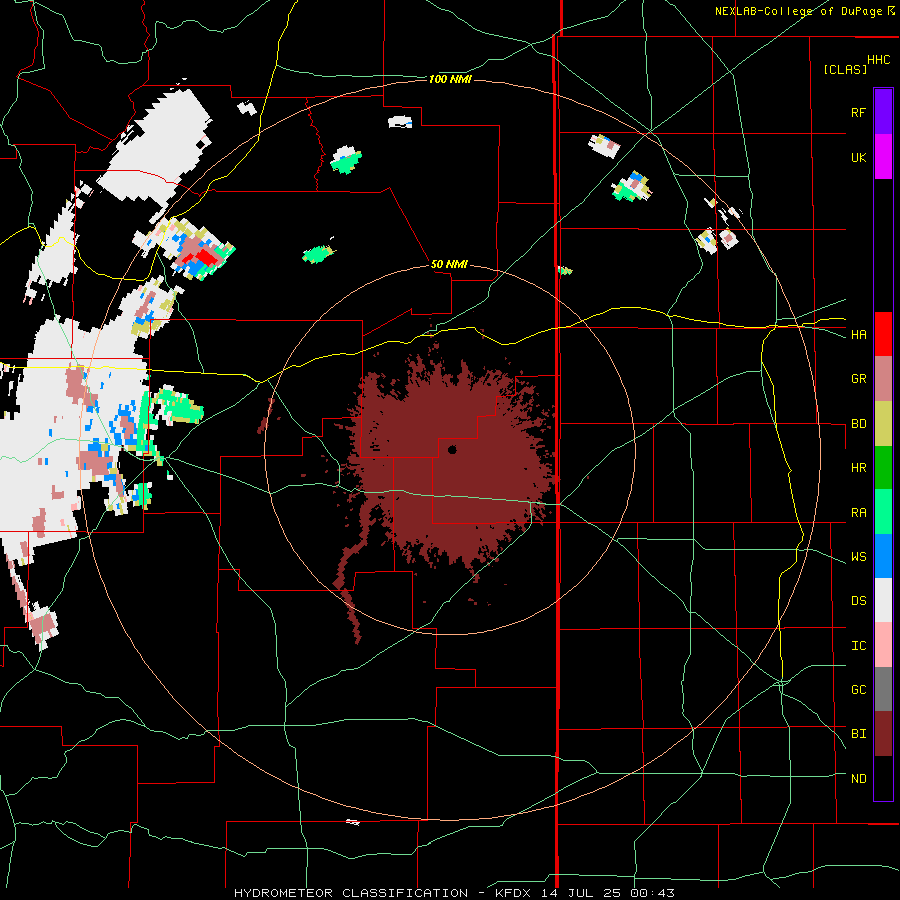Click the 50 NMI range ring label

click(449, 264)
